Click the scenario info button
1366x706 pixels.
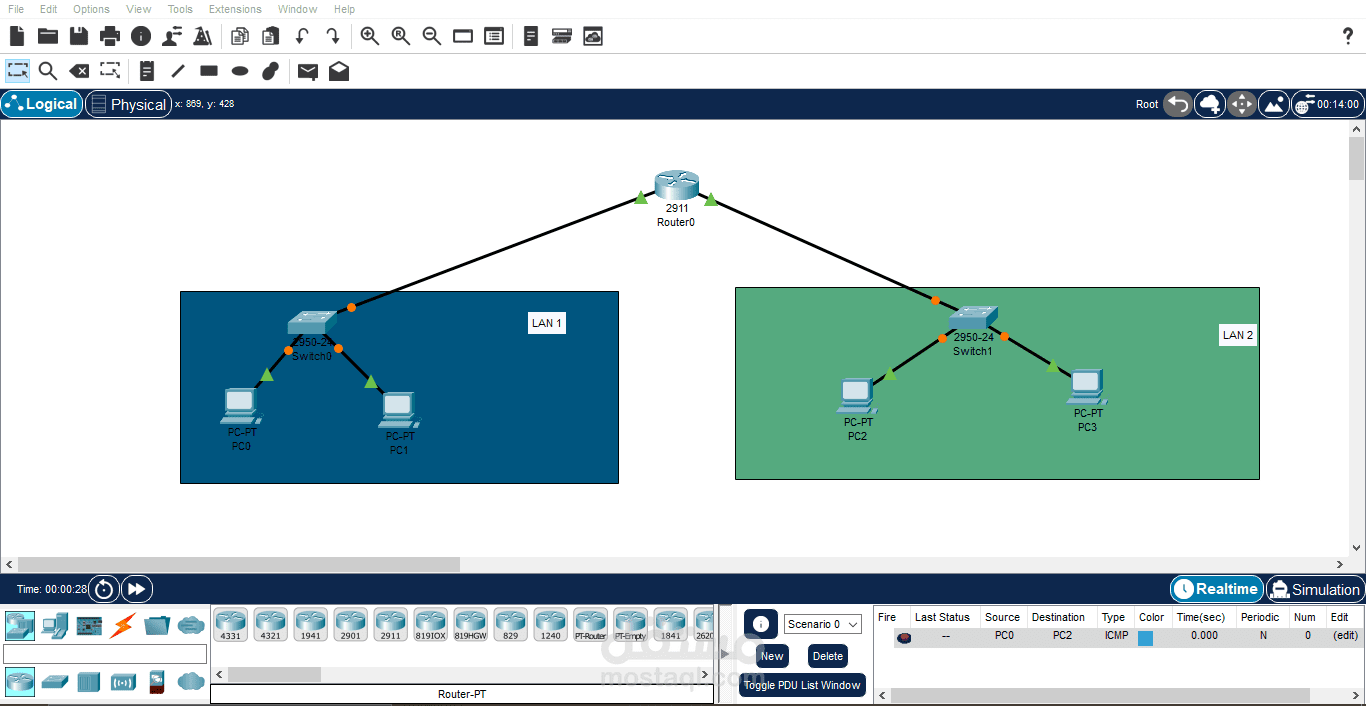[x=761, y=624]
